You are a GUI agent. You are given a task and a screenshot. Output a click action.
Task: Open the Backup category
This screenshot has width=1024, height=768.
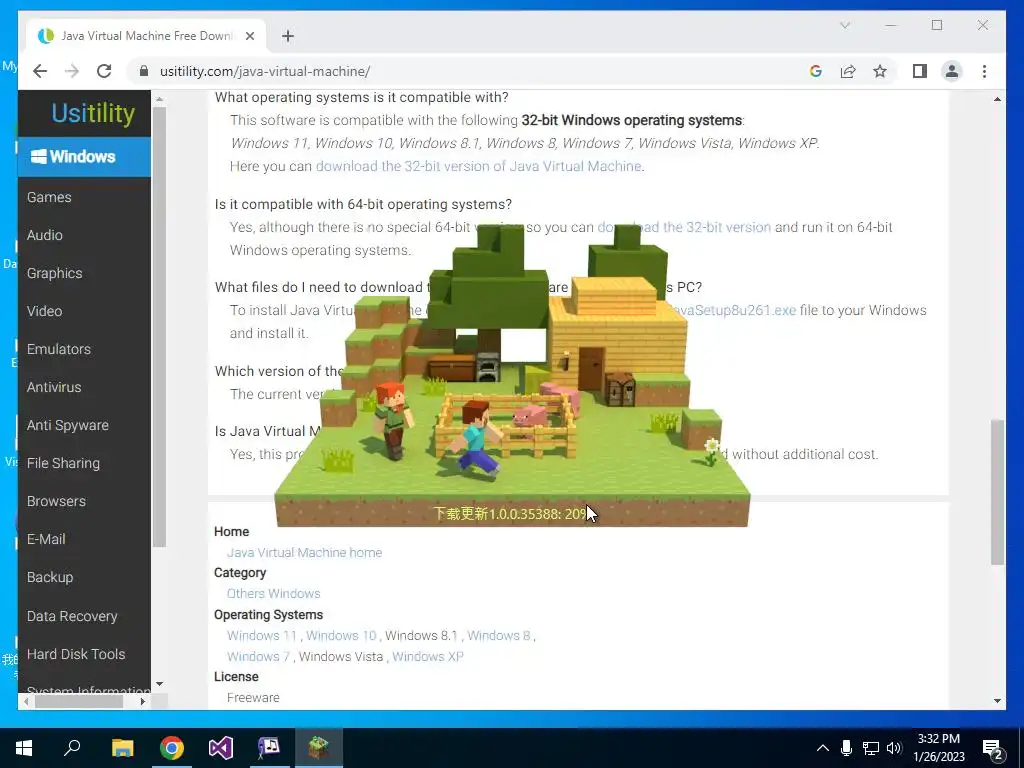pyautogui.click(x=50, y=577)
